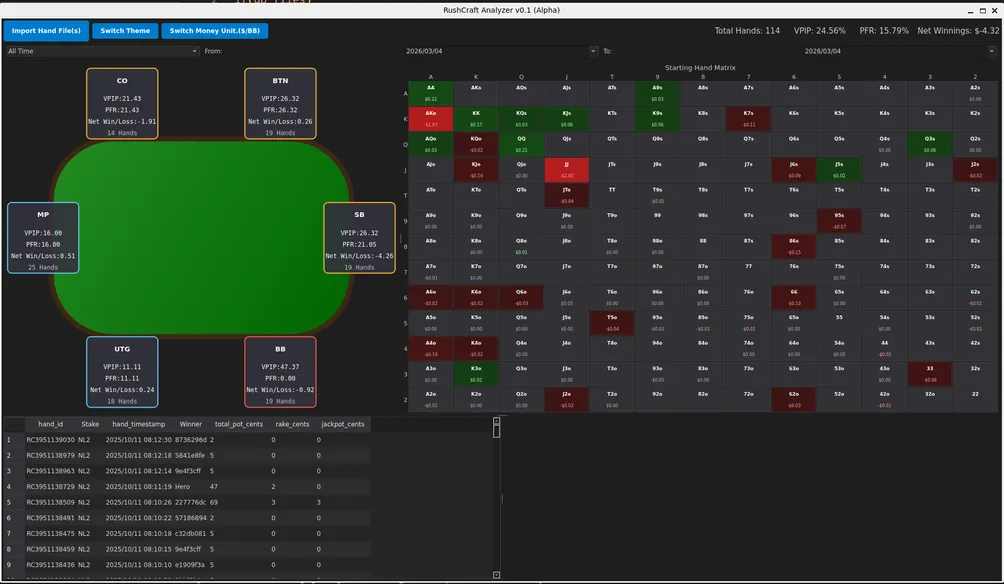
Task: Select the CO seat card
Action: tap(122, 103)
